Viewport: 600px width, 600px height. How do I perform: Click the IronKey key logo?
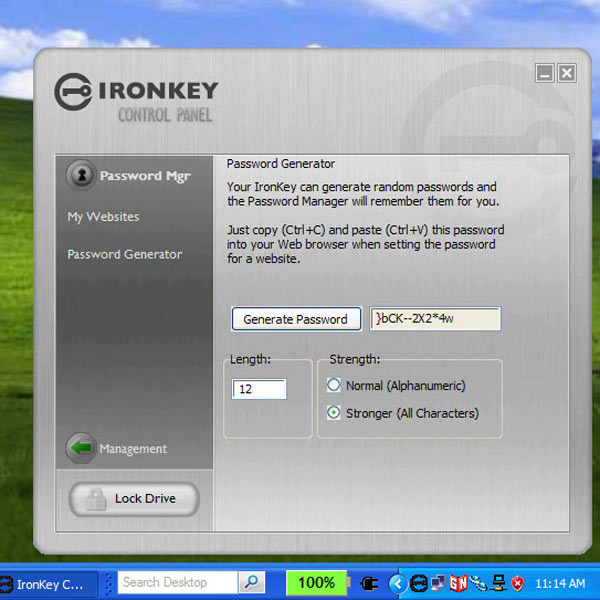73,91
